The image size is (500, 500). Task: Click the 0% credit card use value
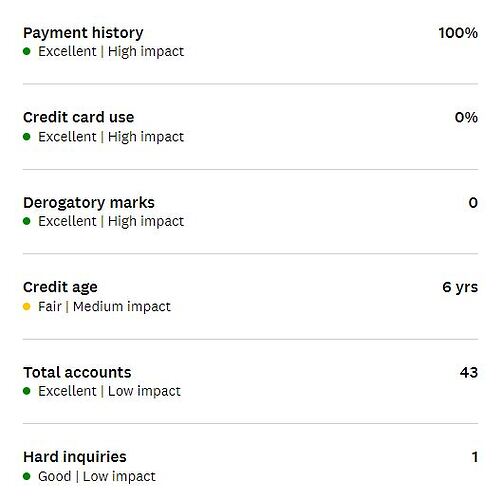(466, 117)
